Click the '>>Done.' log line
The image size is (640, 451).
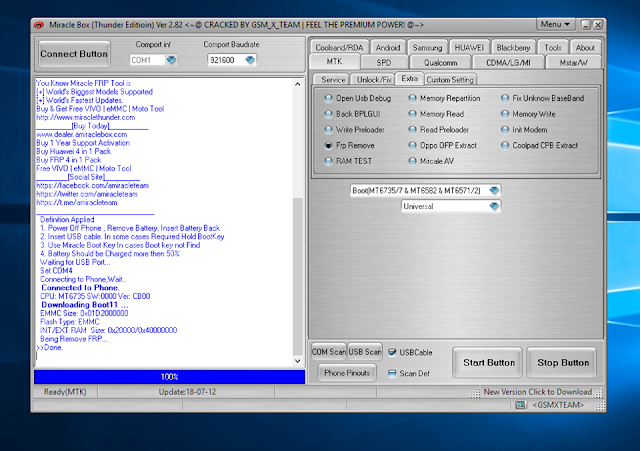click(x=49, y=348)
